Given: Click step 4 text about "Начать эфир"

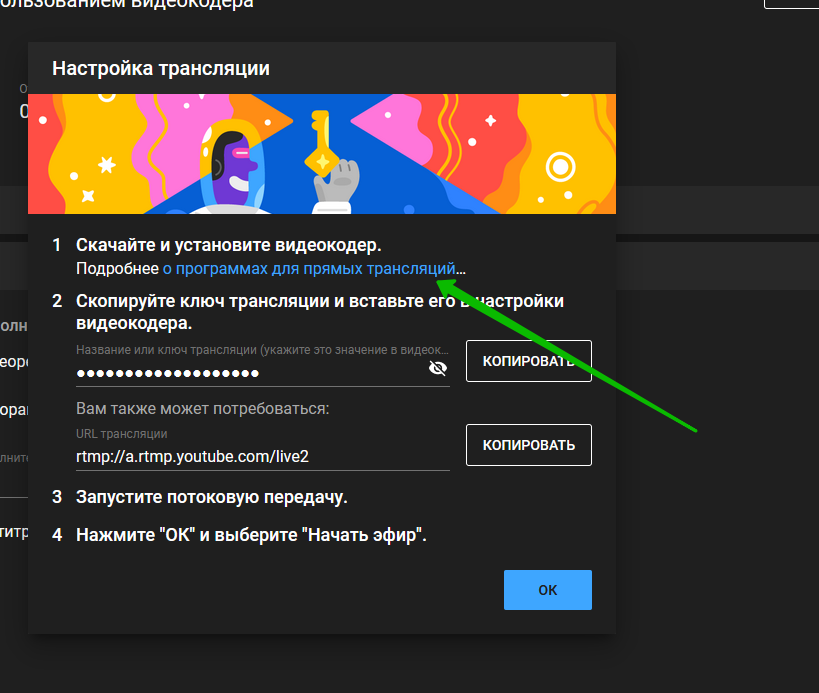Looking at the screenshot, I should click(251, 535).
